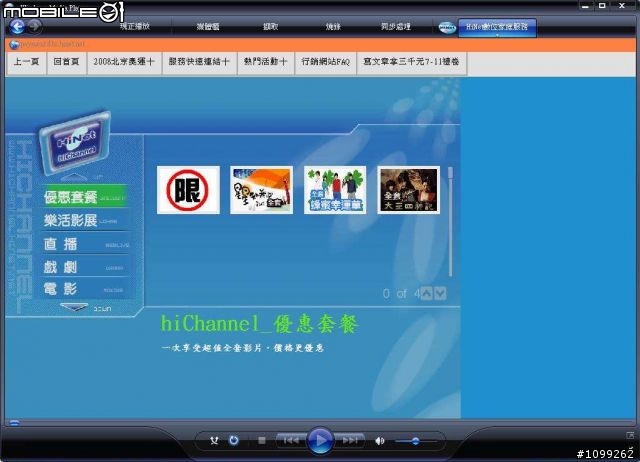This screenshot has width=640, height=462.
Task: Select 電影 movie category
Action: 85,289
